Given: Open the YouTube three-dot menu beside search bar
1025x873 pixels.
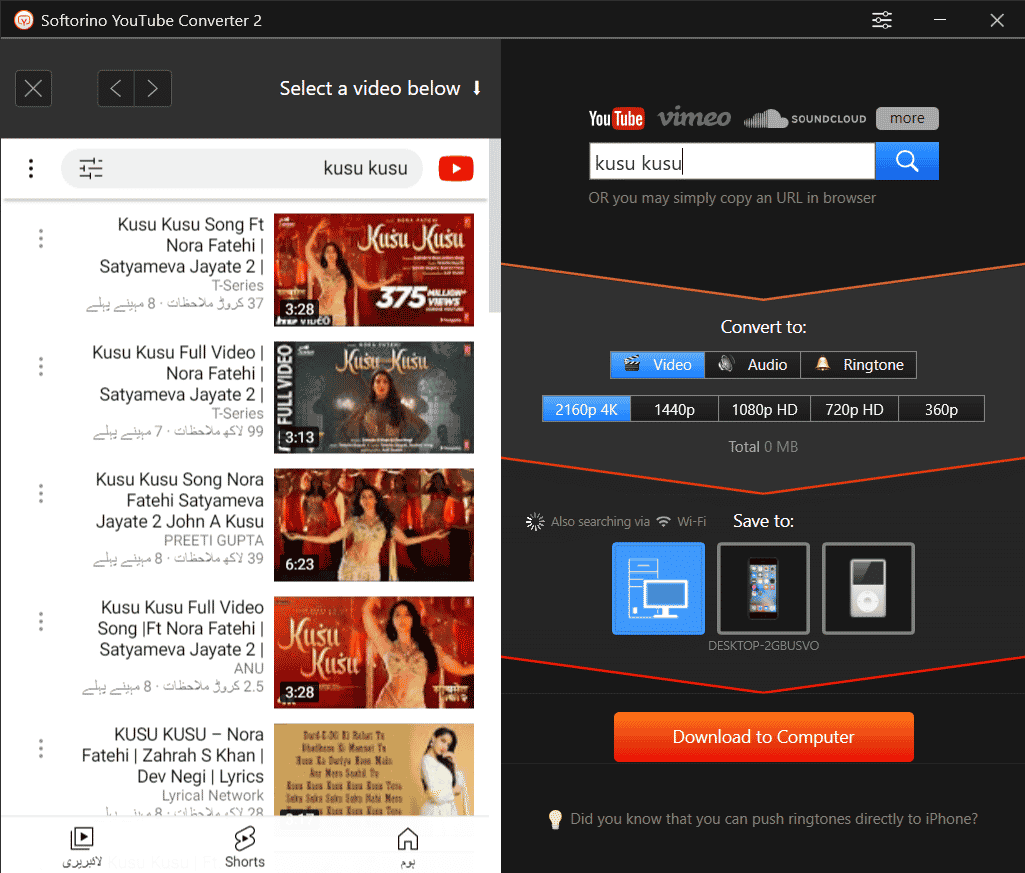Looking at the screenshot, I should (x=31, y=169).
